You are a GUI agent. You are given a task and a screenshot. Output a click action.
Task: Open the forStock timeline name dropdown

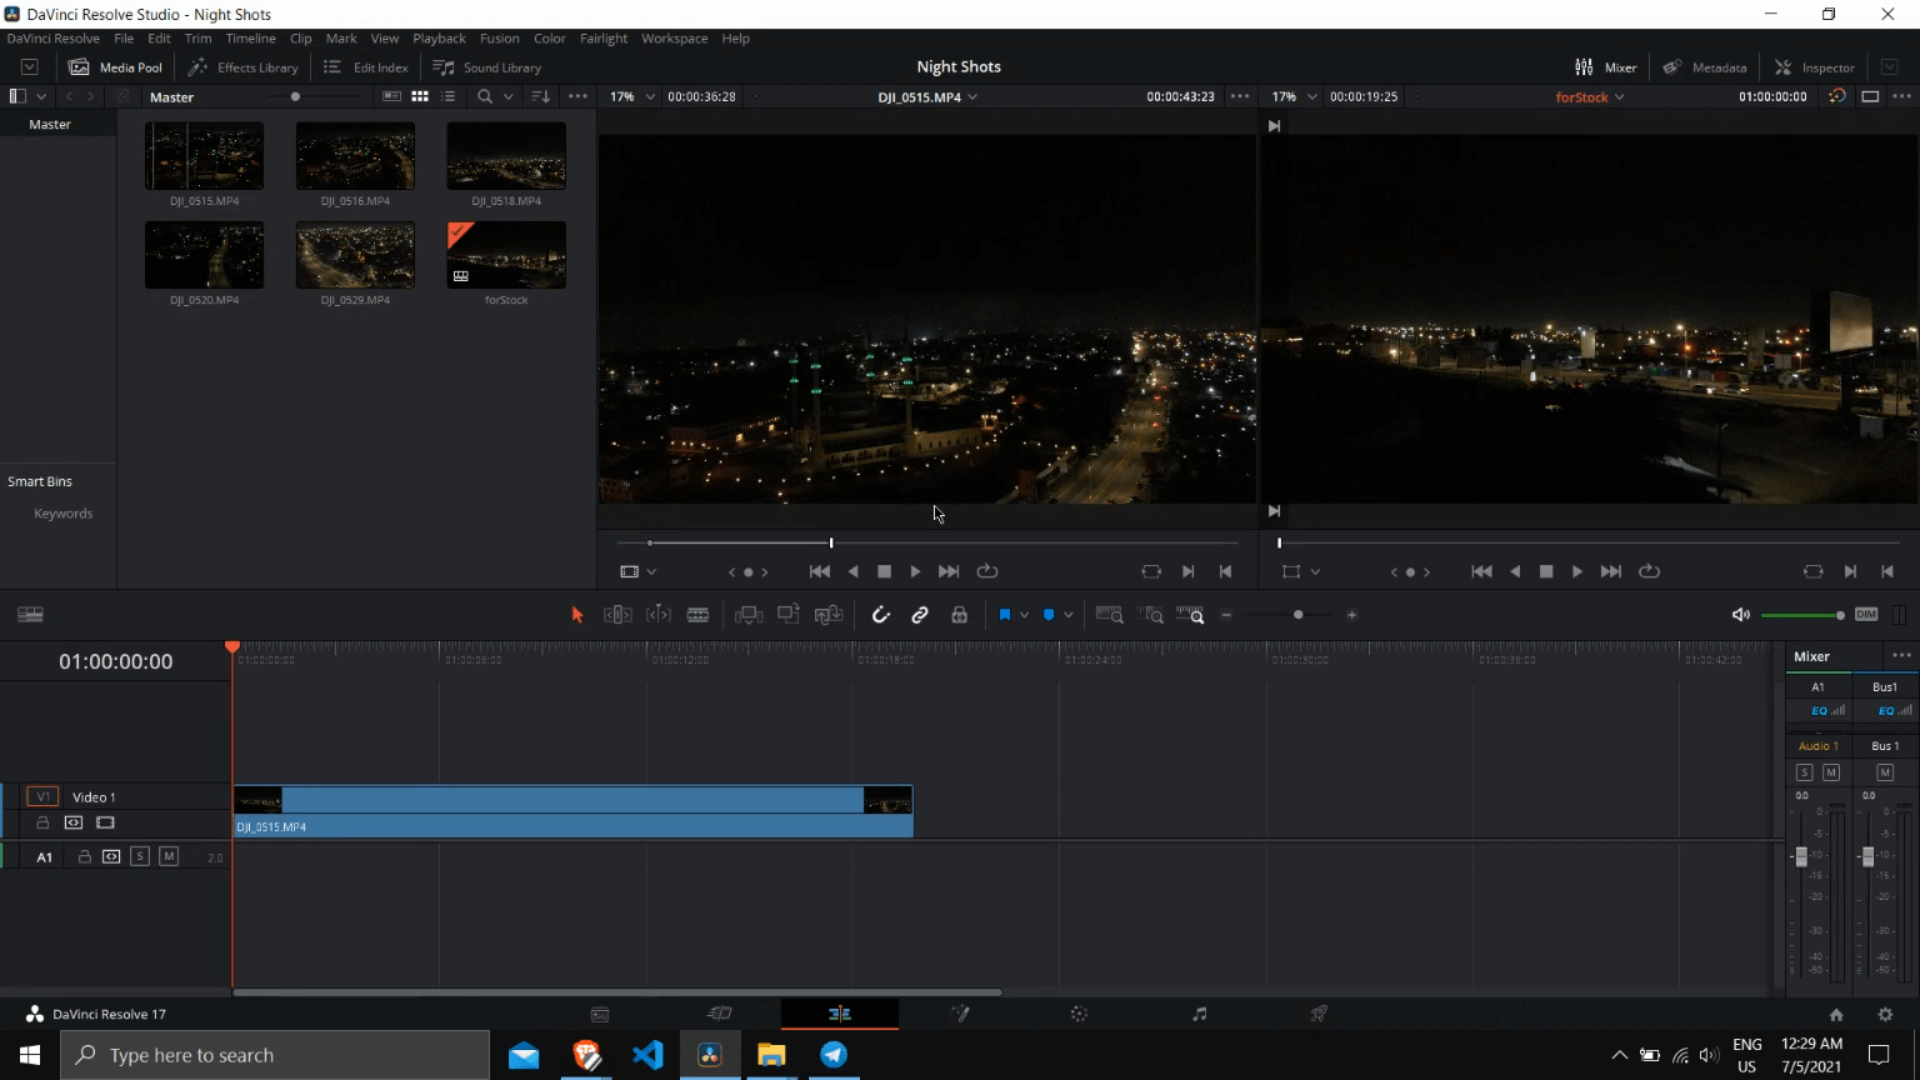point(1619,97)
